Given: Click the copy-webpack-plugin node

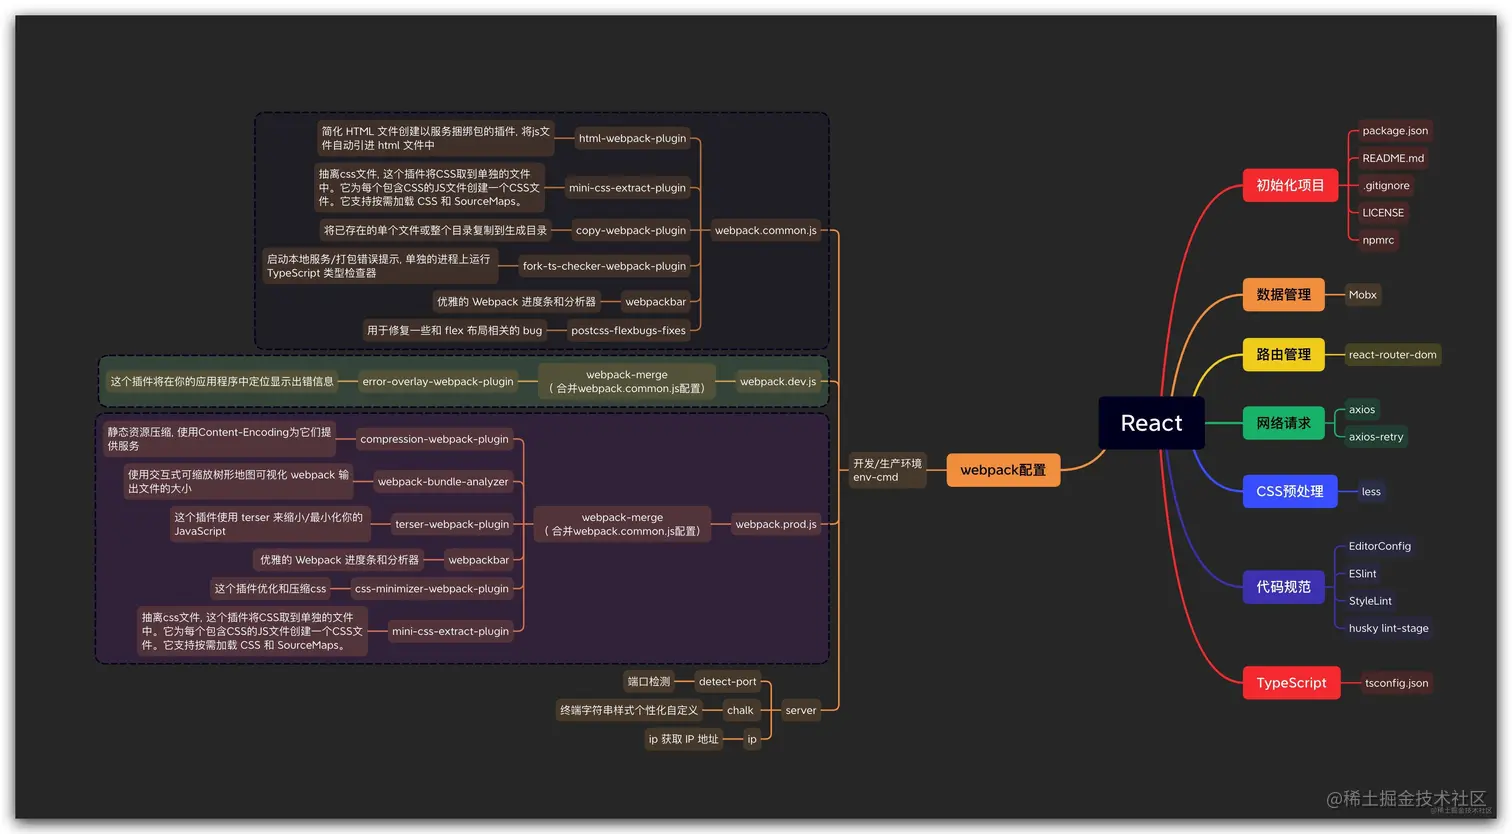Looking at the screenshot, I should pos(631,230).
